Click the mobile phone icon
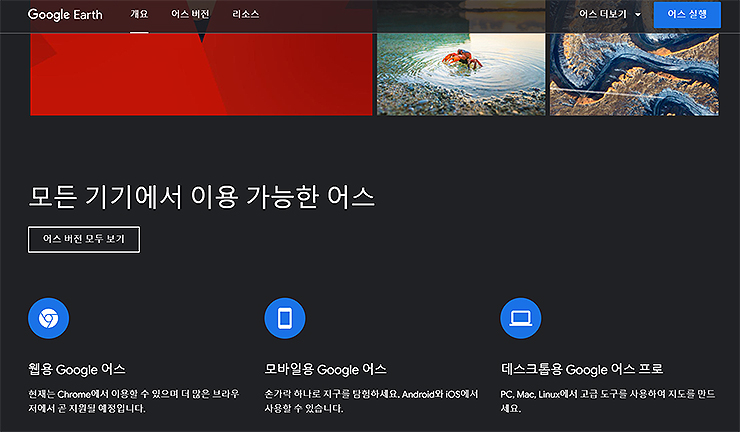 coord(285,318)
